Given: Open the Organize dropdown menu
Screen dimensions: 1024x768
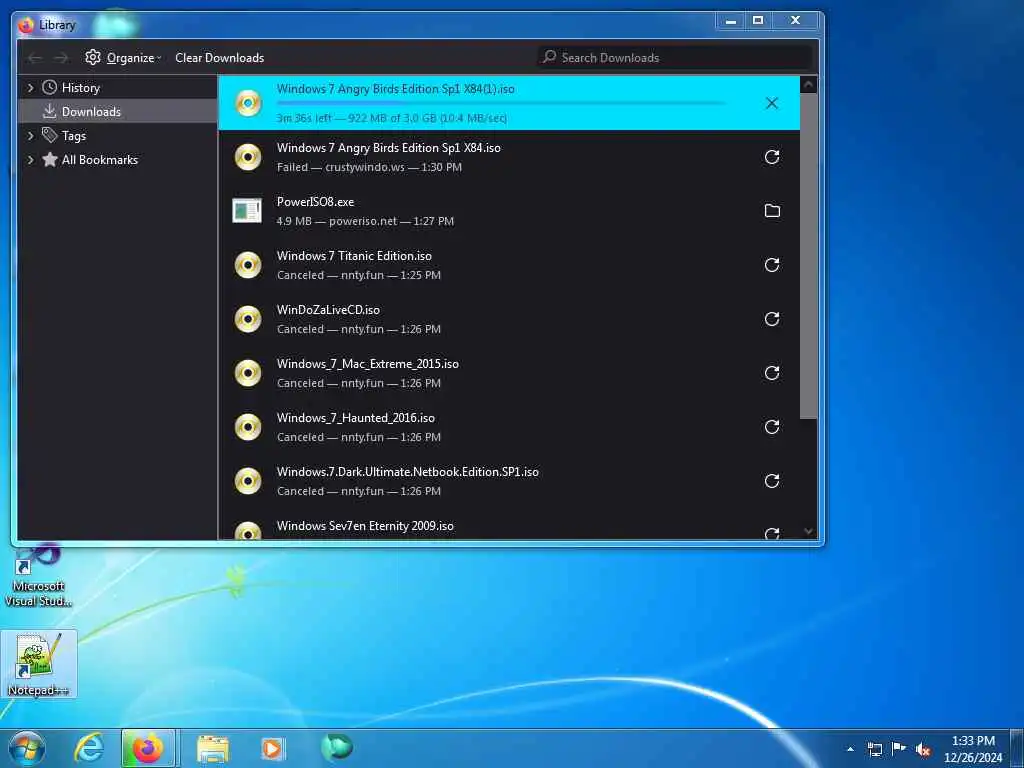Looking at the screenshot, I should (124, 57).
